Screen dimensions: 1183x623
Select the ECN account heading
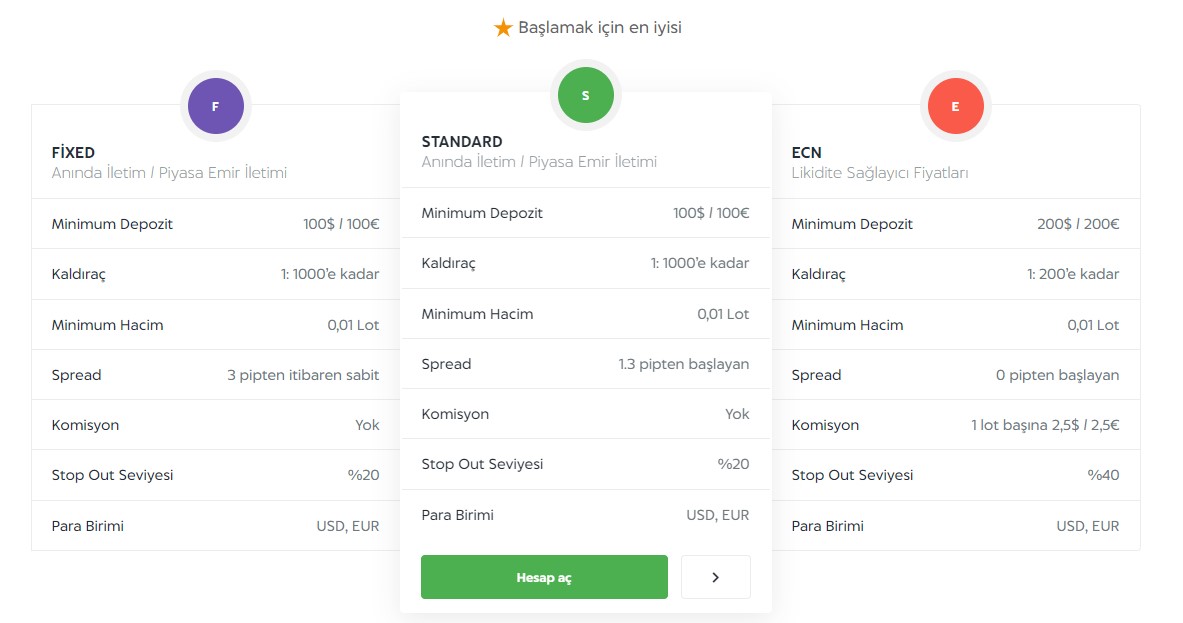point(807,152)
